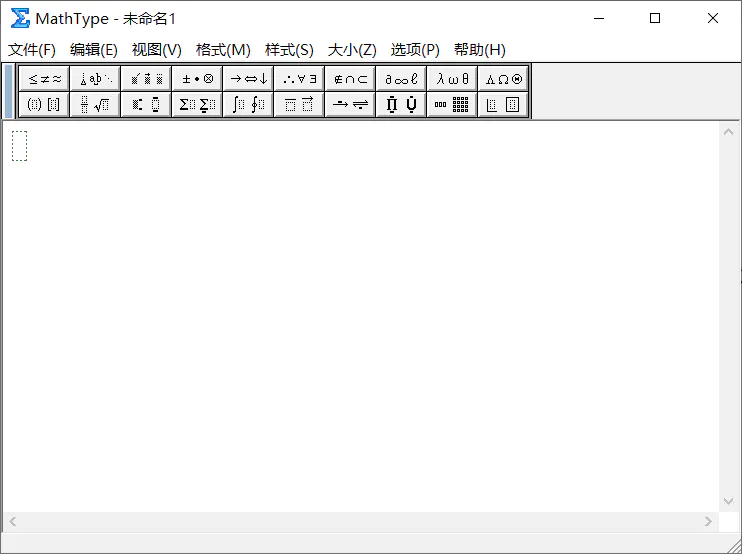Close the MathType window

point(713,18)
